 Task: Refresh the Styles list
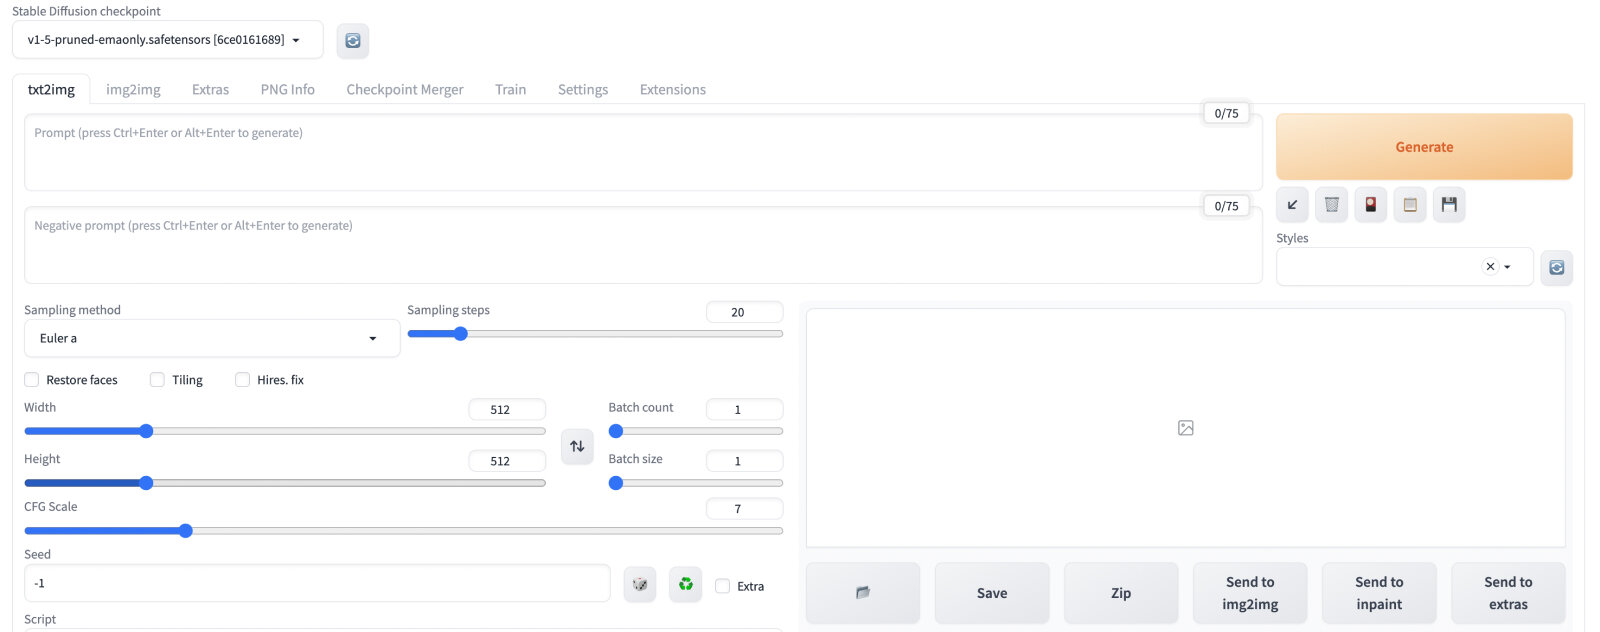pos(1556,267)
